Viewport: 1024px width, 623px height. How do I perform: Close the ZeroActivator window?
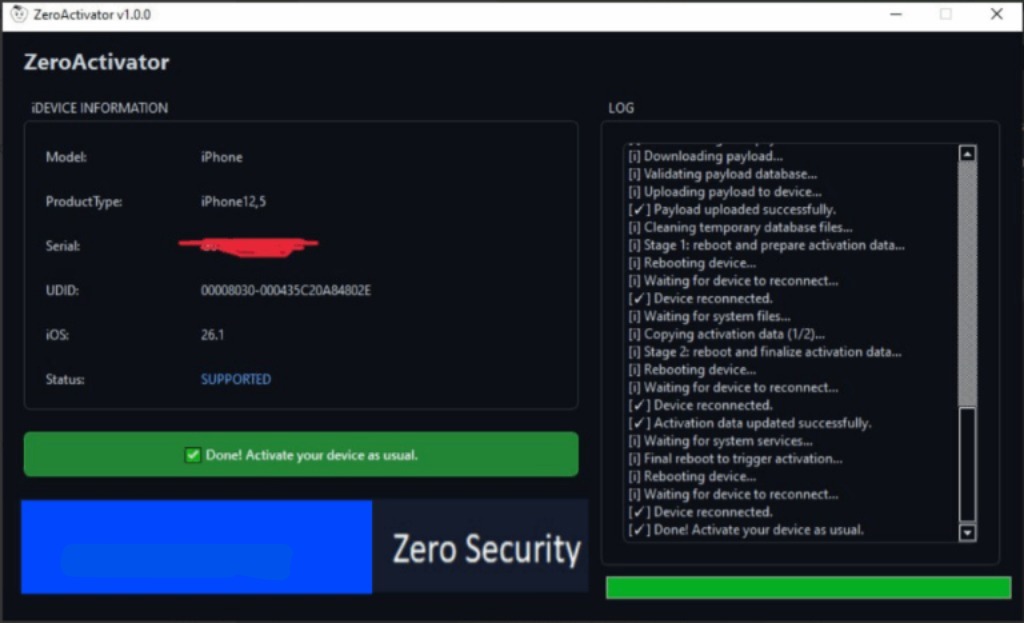pos(996,15)
